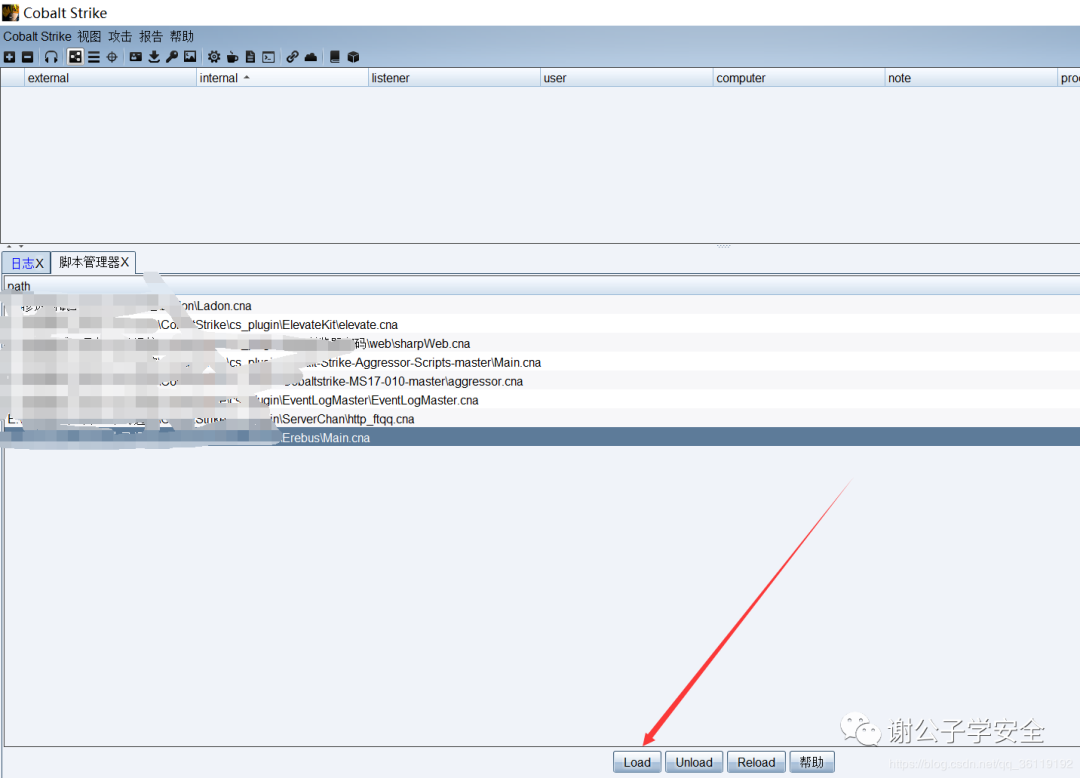Select the Aggressor-Scripts-master\Main.cna row
Image resolution: width=1080 pixels, height=778 pixels.
pyautogui.click(x=542, y=362)
